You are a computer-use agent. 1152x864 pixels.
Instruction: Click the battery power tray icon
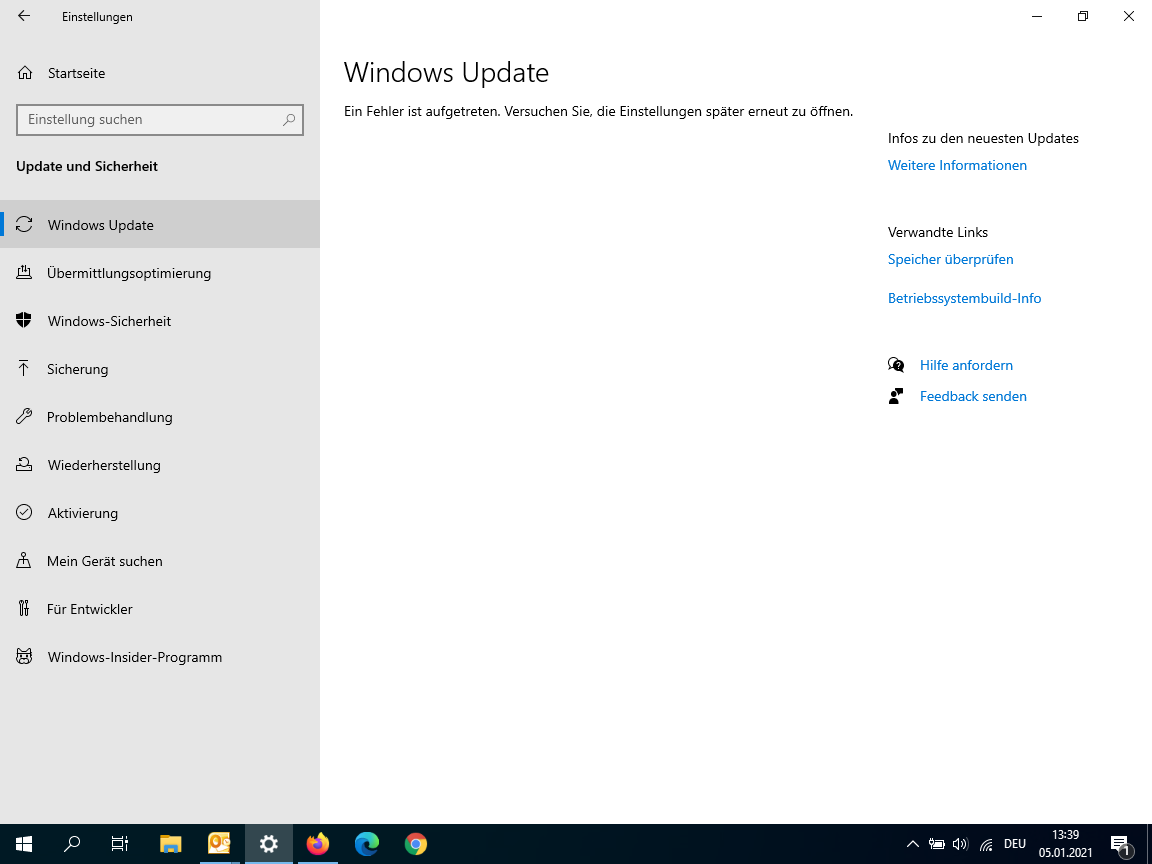(x=937, y=844)
